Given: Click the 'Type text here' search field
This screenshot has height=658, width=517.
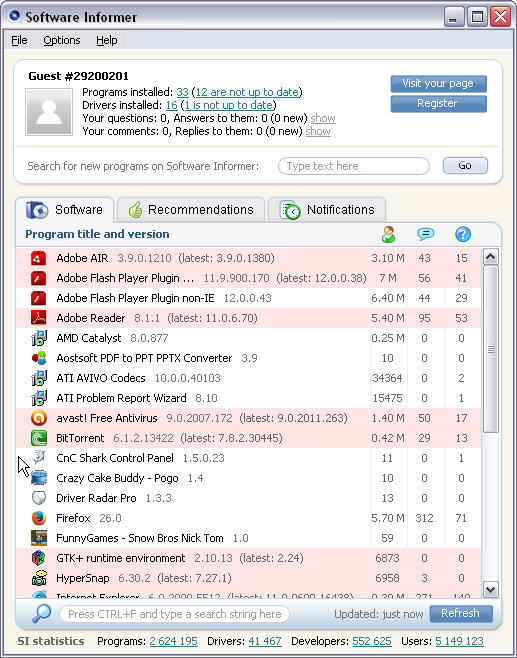Looking at the screenshot, I should (353, 166).
